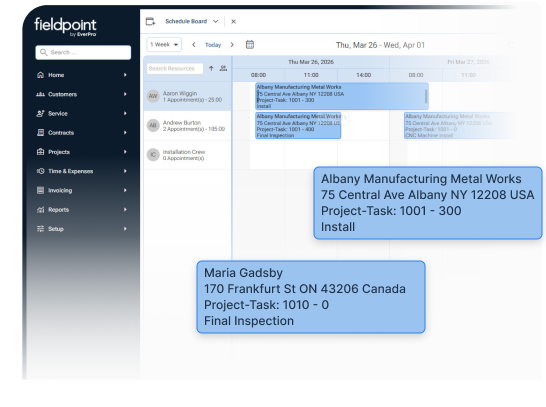This screenshot has height=407, width=546.
Task: Focus the Search Resources field
Action: (x=175, y=69)
